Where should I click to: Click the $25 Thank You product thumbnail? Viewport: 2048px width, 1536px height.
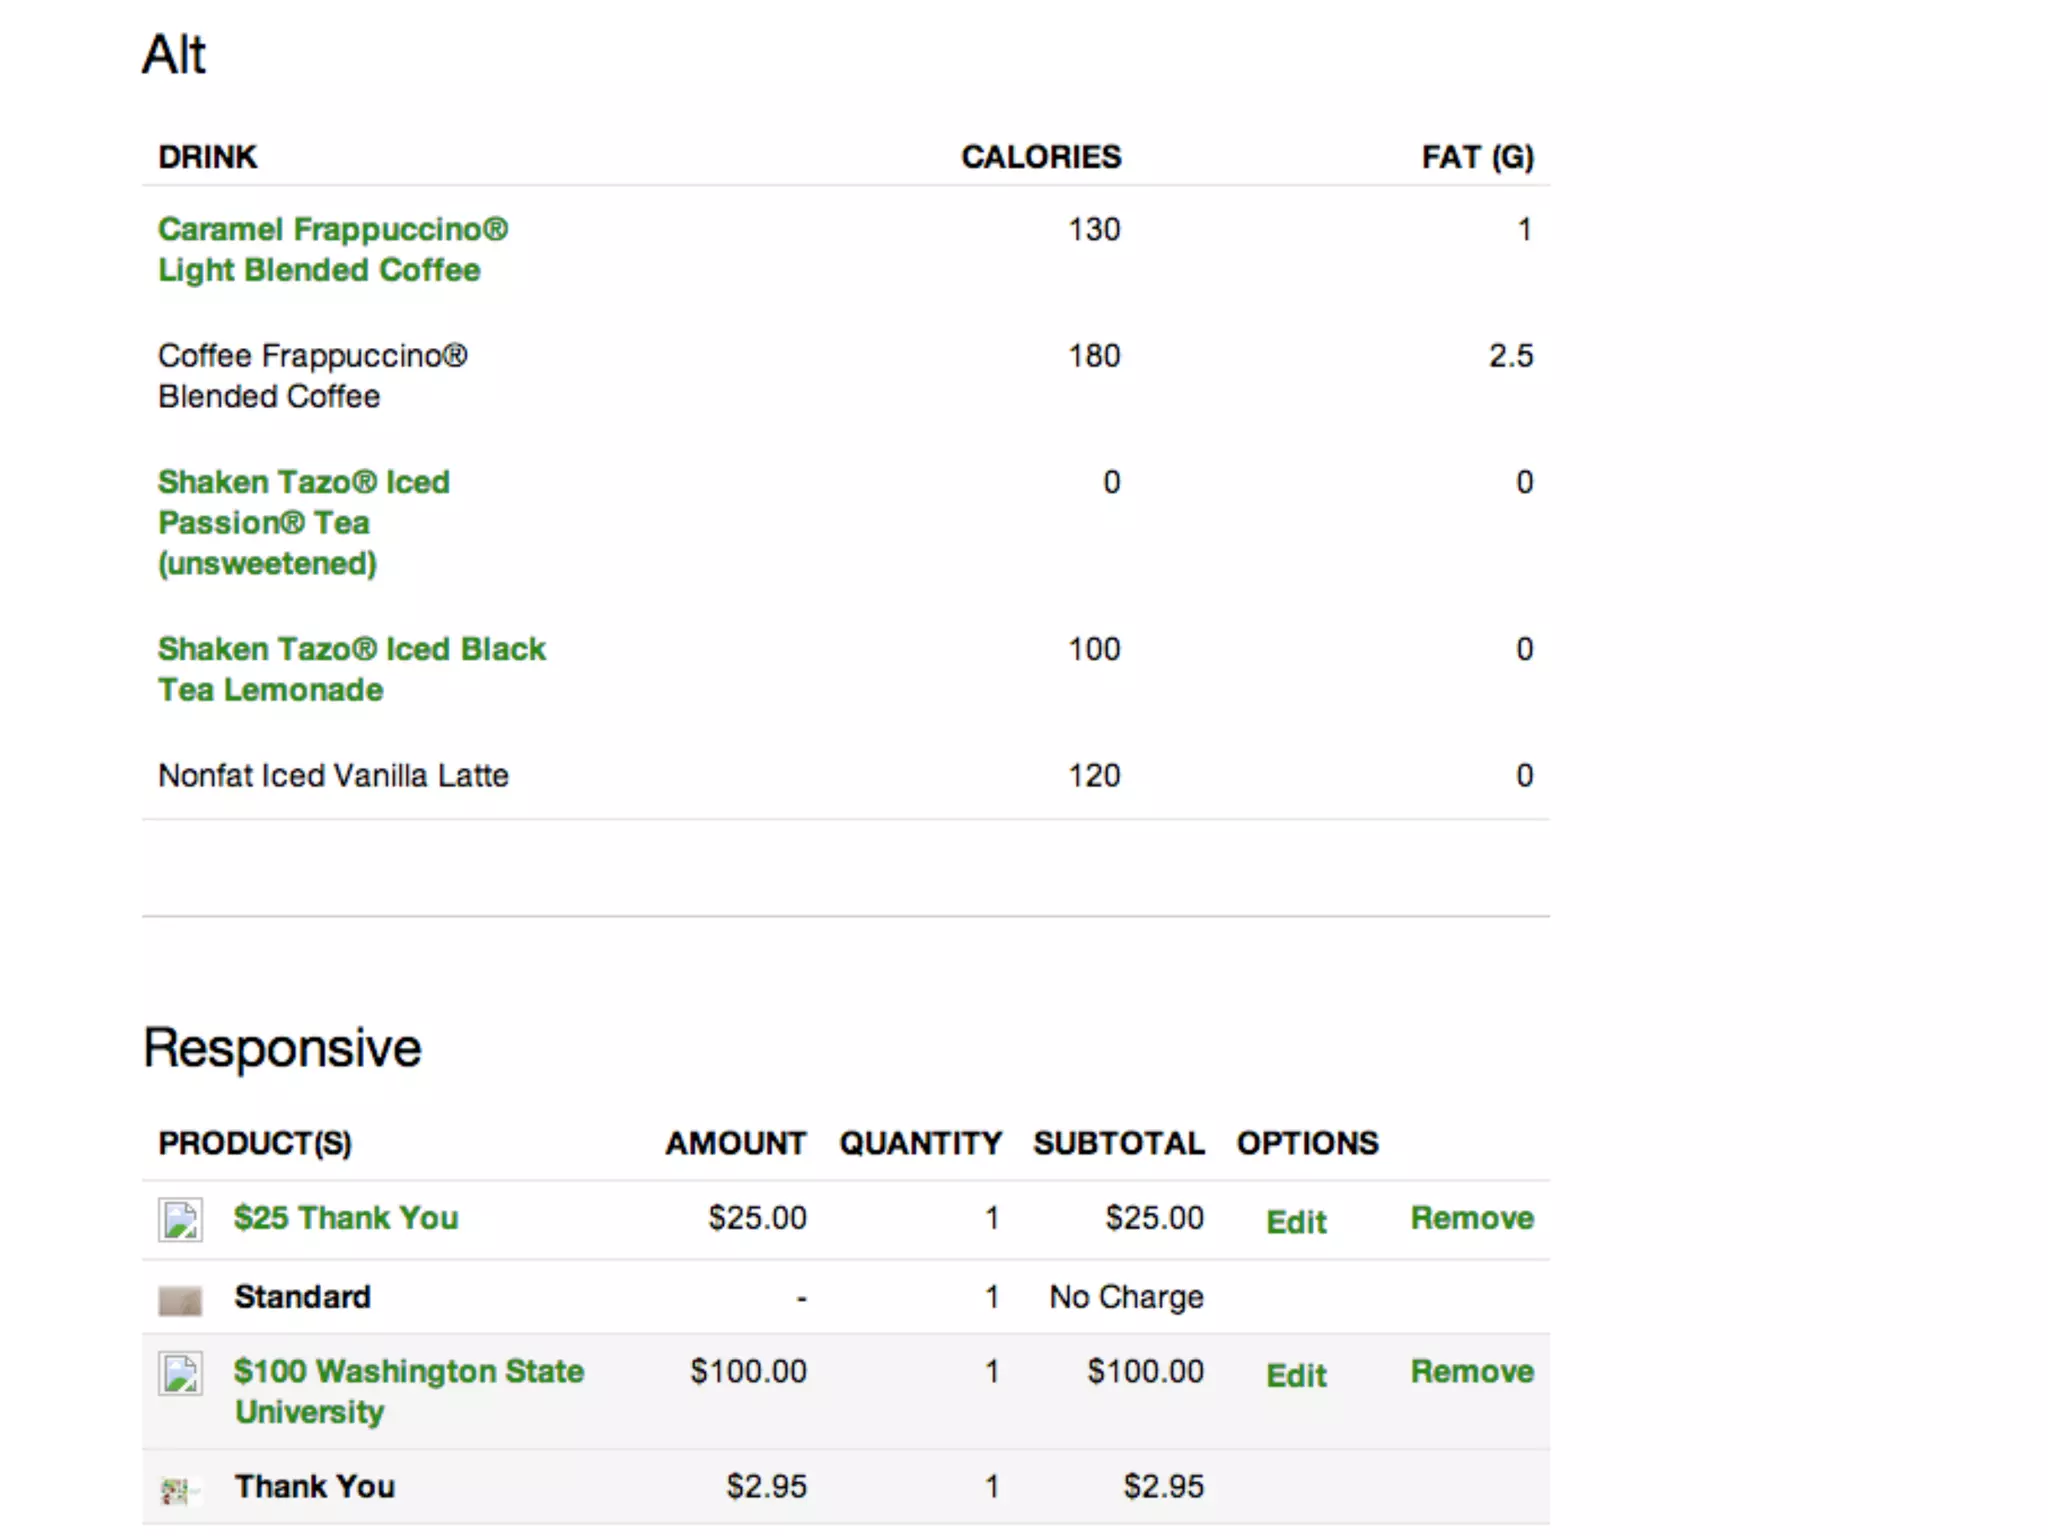tap(180, 1220)
